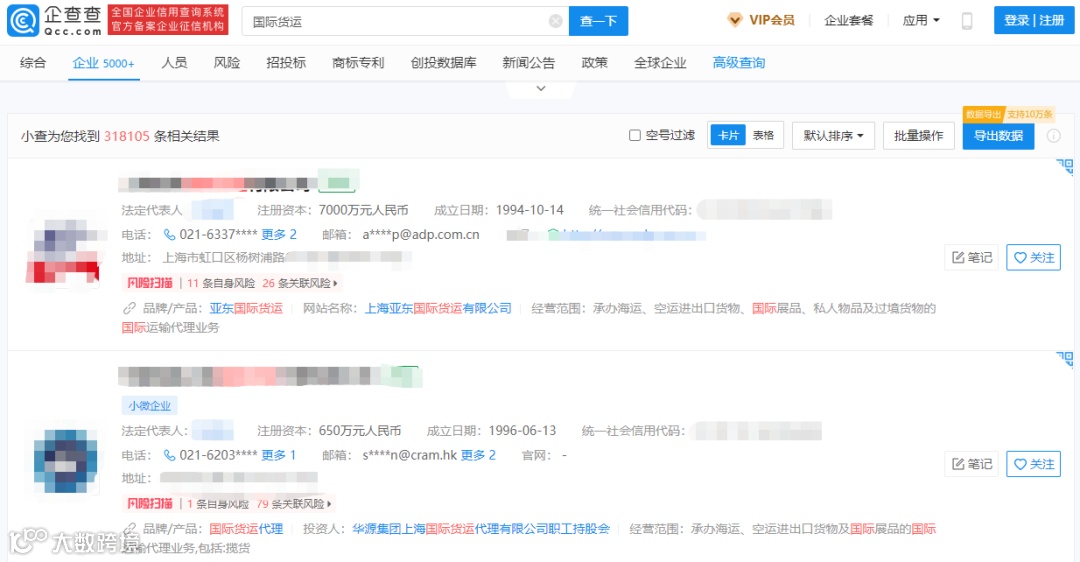
Task: Click corner QR icon on second company card
Action: click(1065, 360)
